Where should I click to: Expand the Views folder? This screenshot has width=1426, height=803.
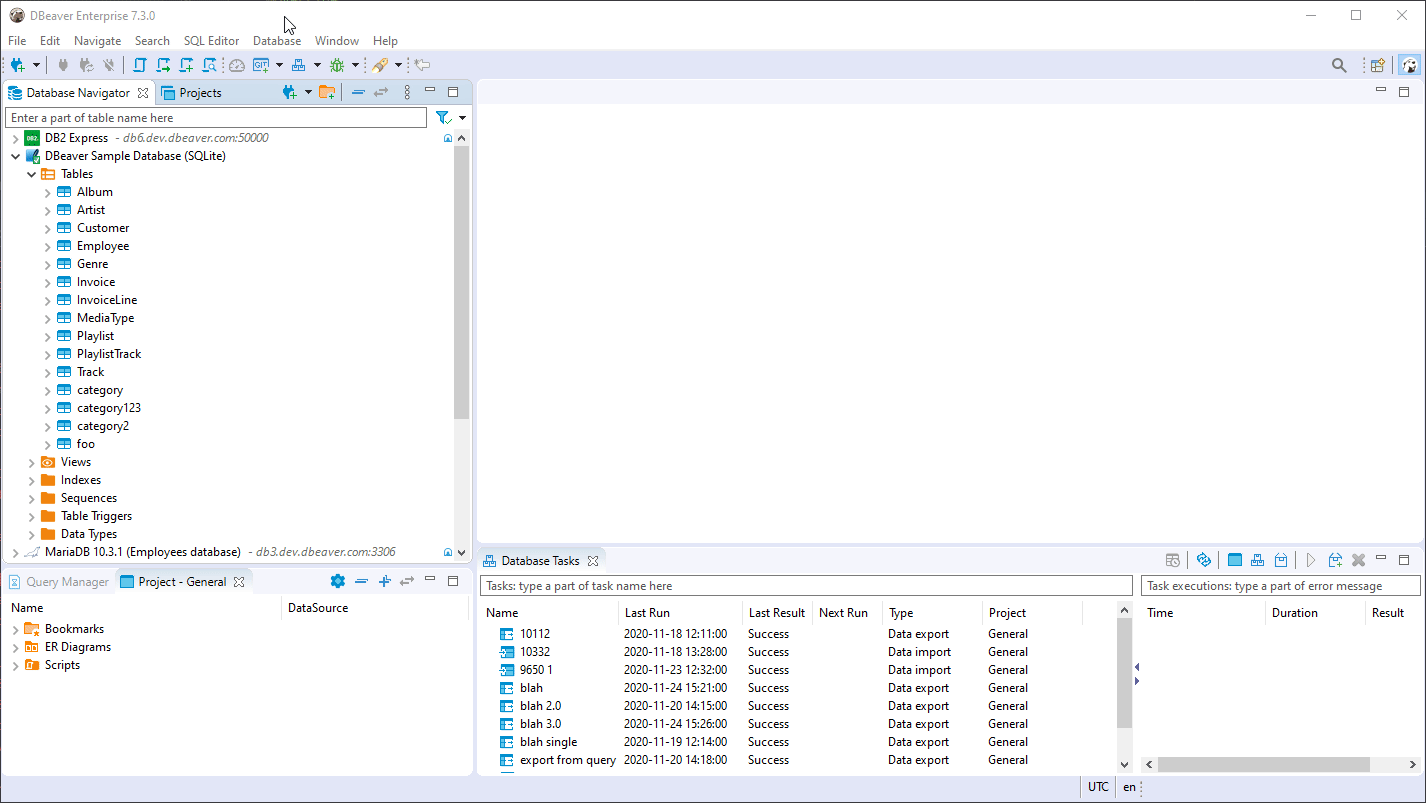[31, 461]
